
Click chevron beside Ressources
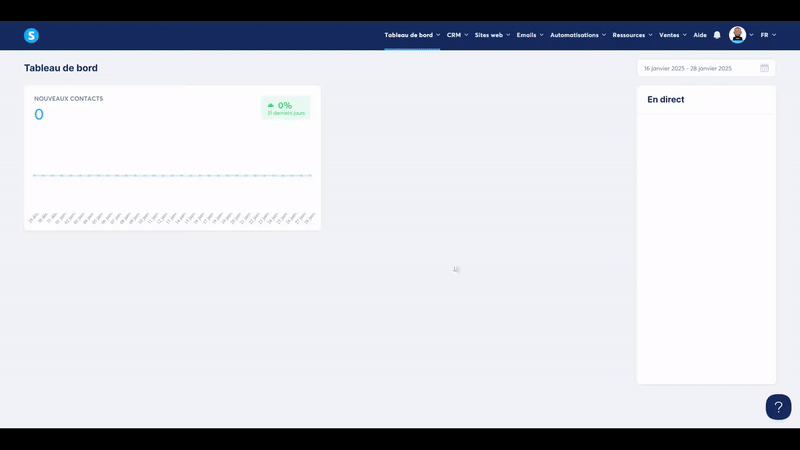[x=650, y=35]
